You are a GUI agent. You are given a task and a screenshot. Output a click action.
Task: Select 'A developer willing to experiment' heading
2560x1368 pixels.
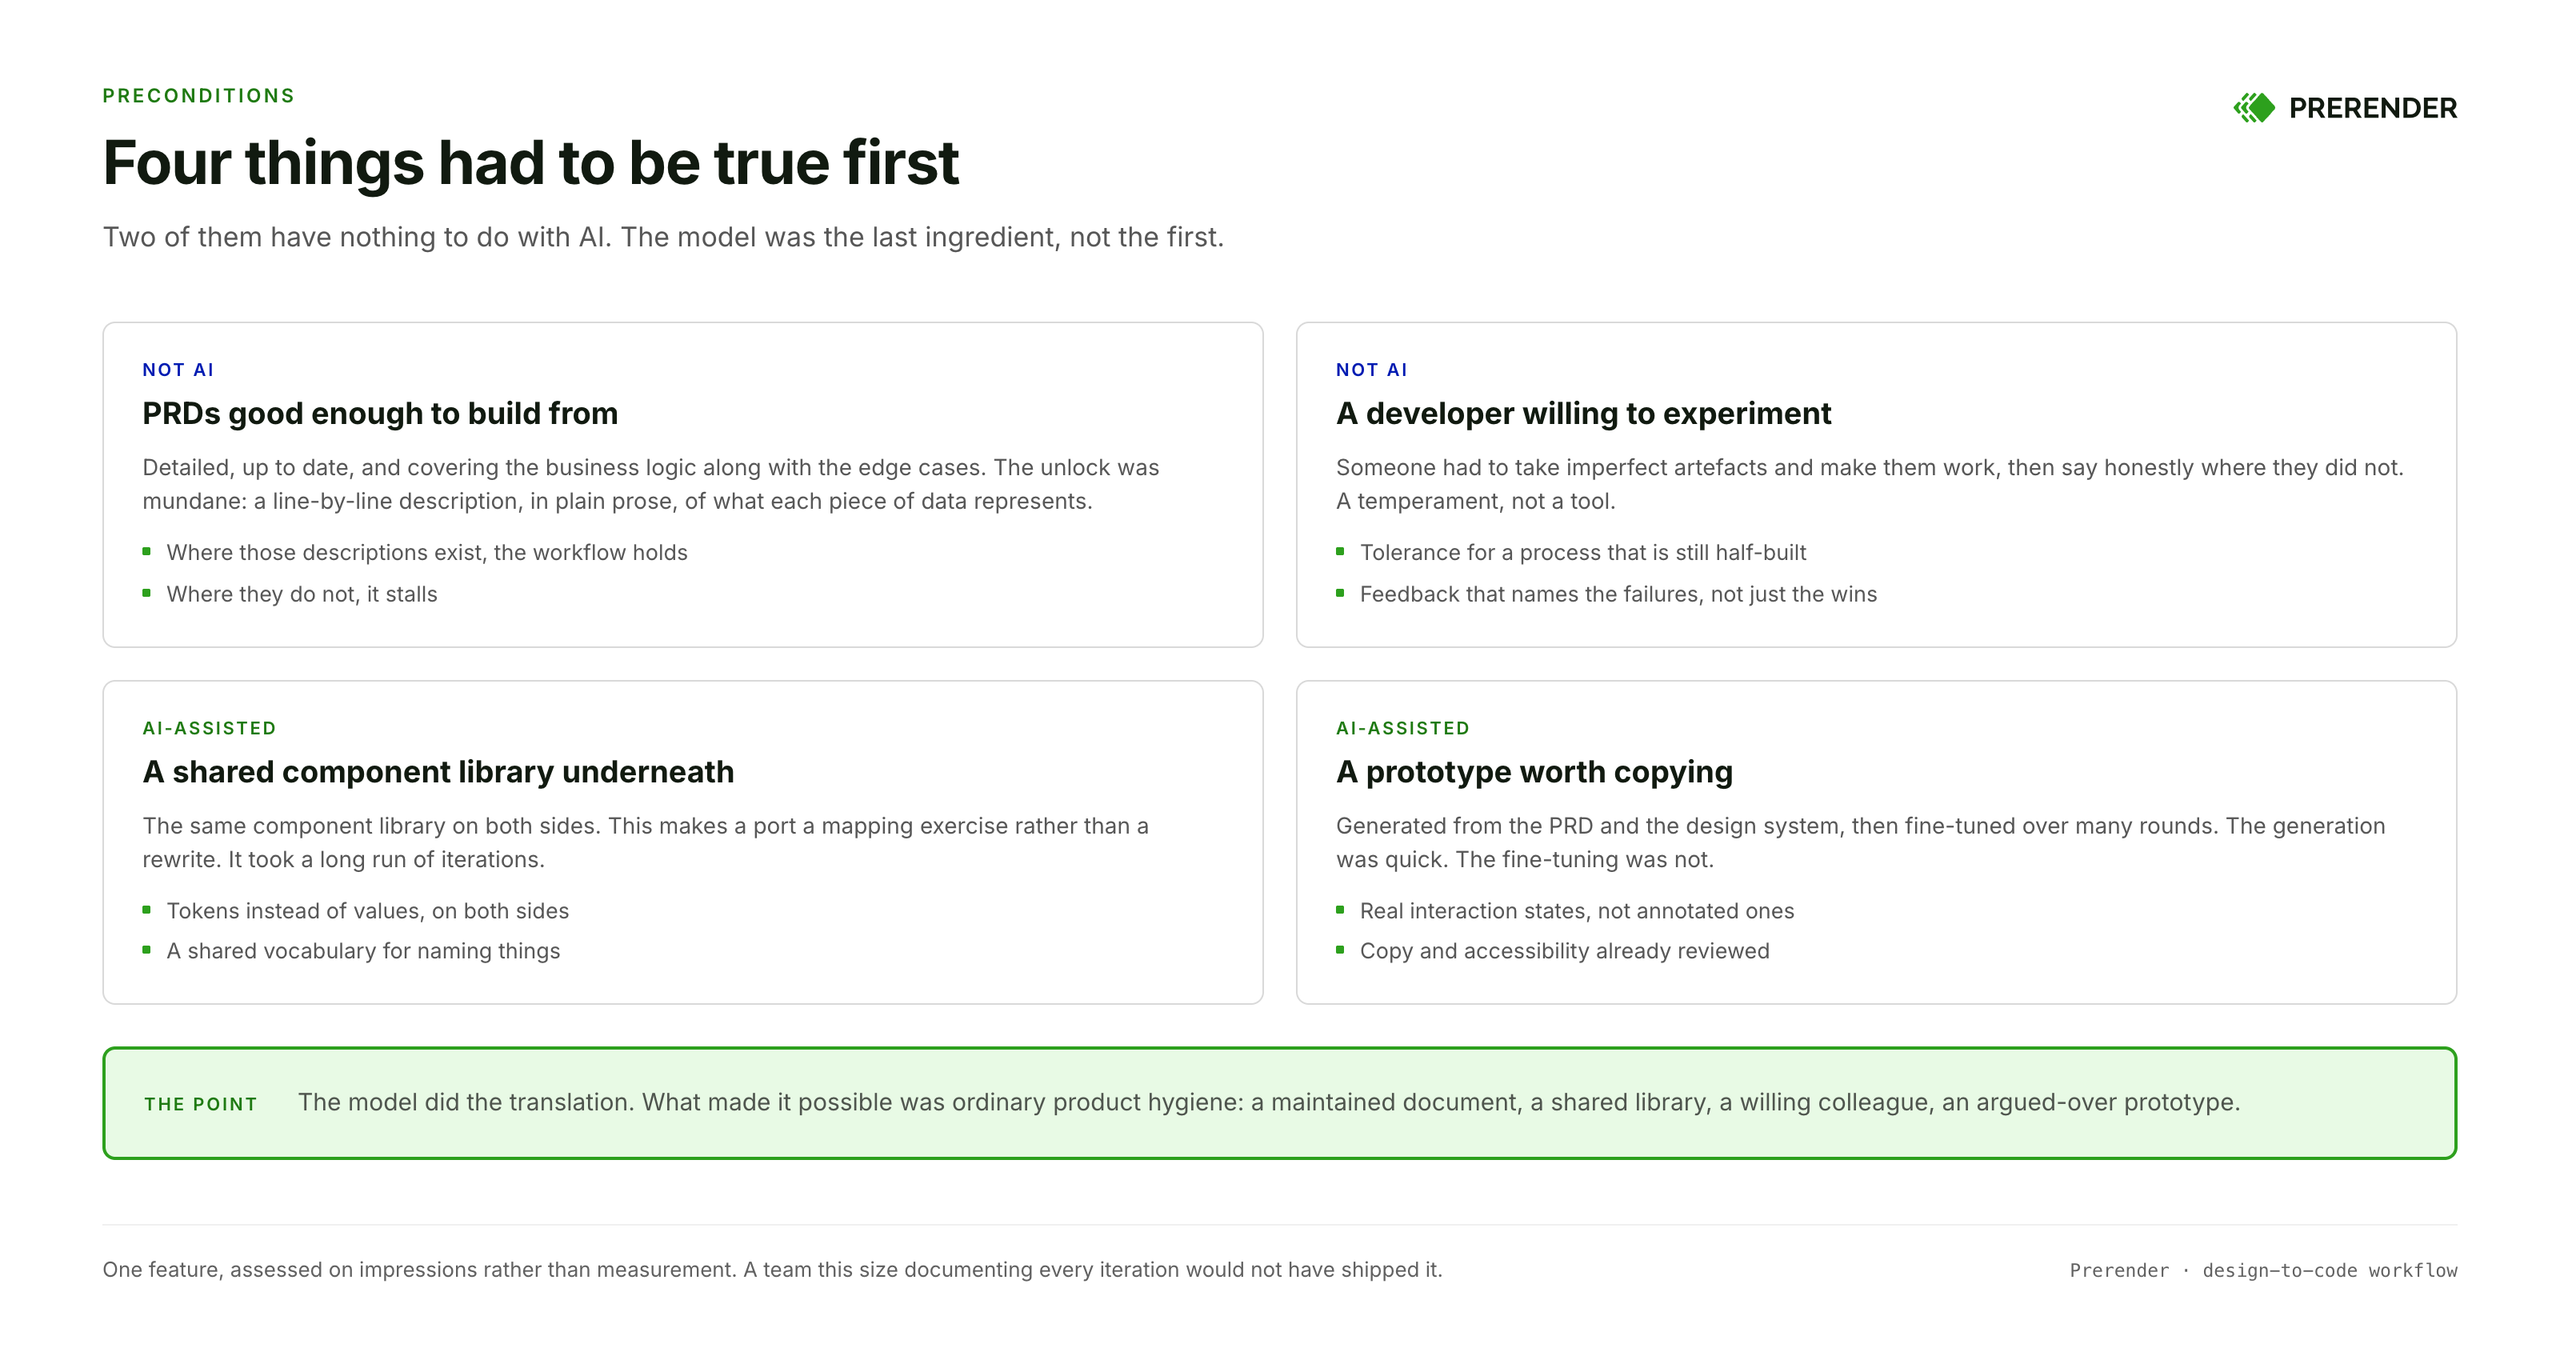1583,413
